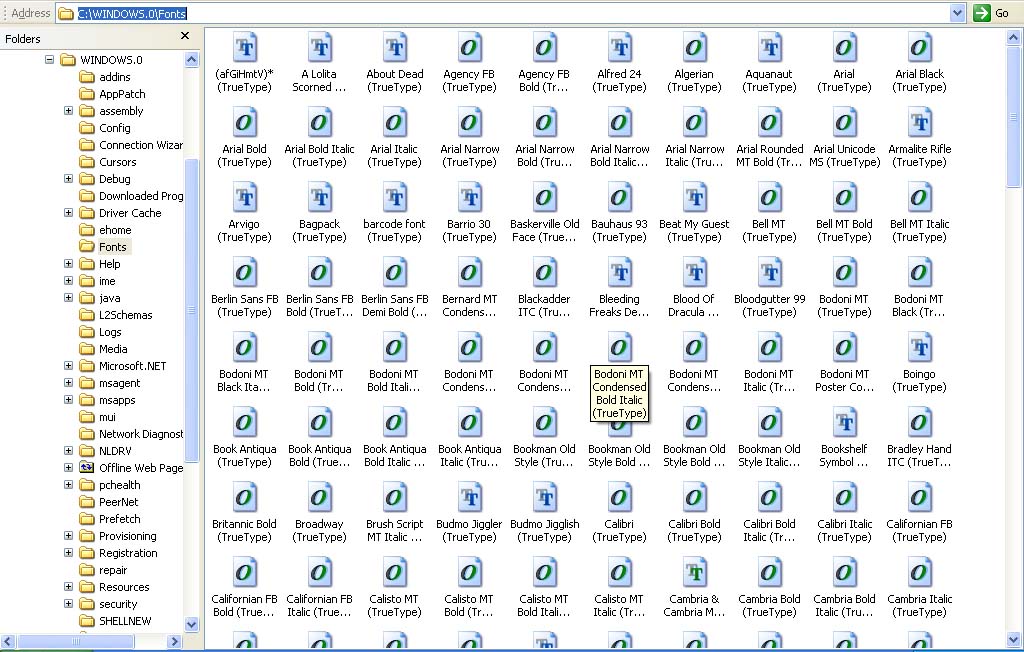Image resolution: width=1024 pixels, height=652 pixels.
Task: Collapse the WINDOWS.0 folder tree node
Action: tap(49, 59)
